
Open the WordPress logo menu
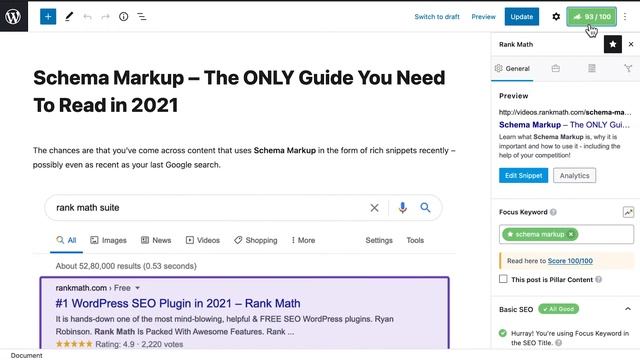point(13,16)
